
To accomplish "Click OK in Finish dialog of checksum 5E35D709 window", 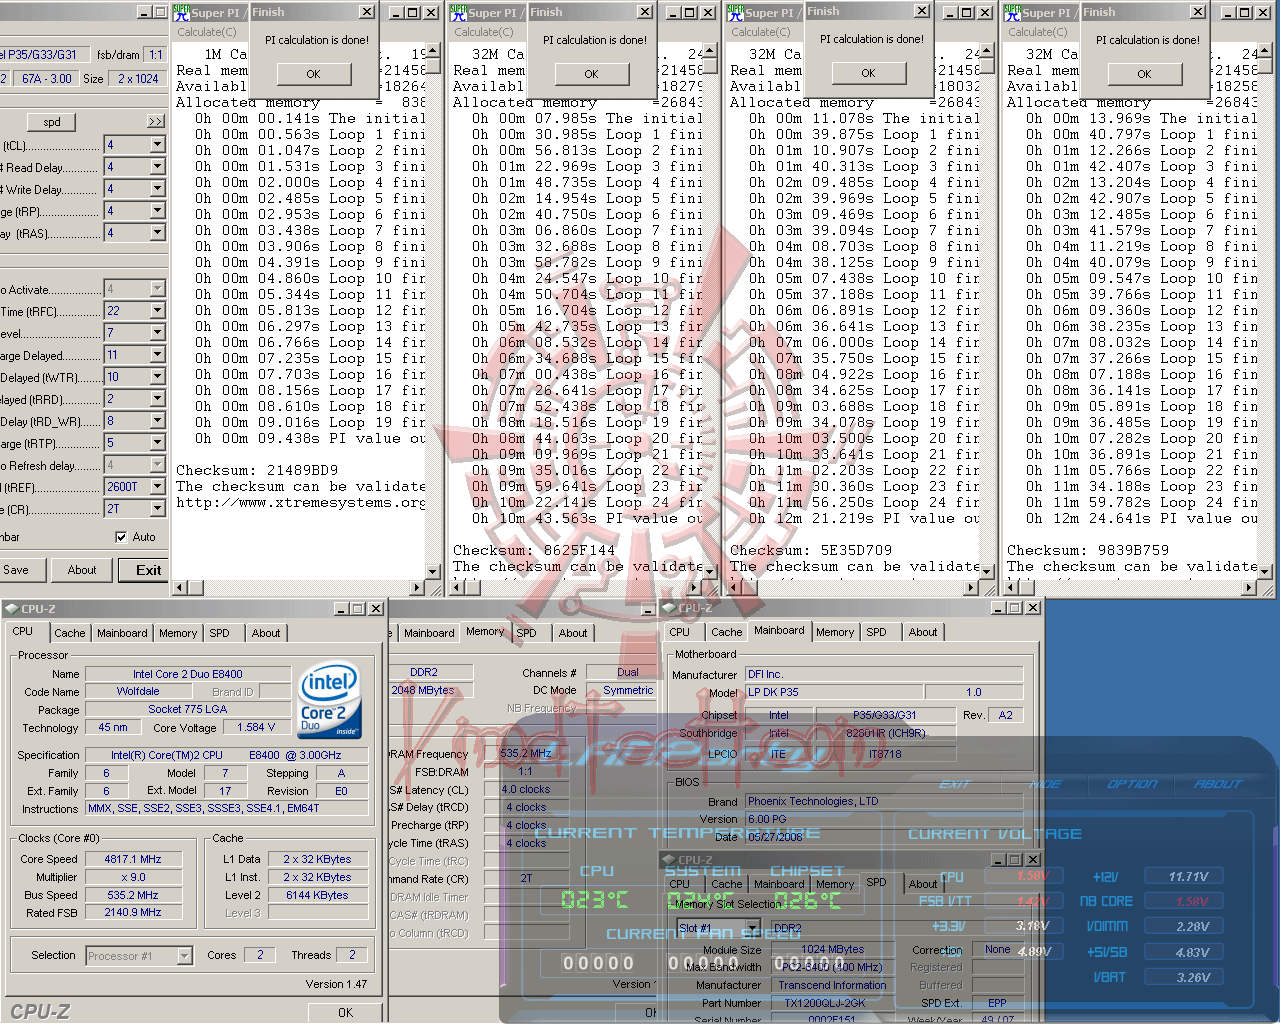I will click(868, 73).
